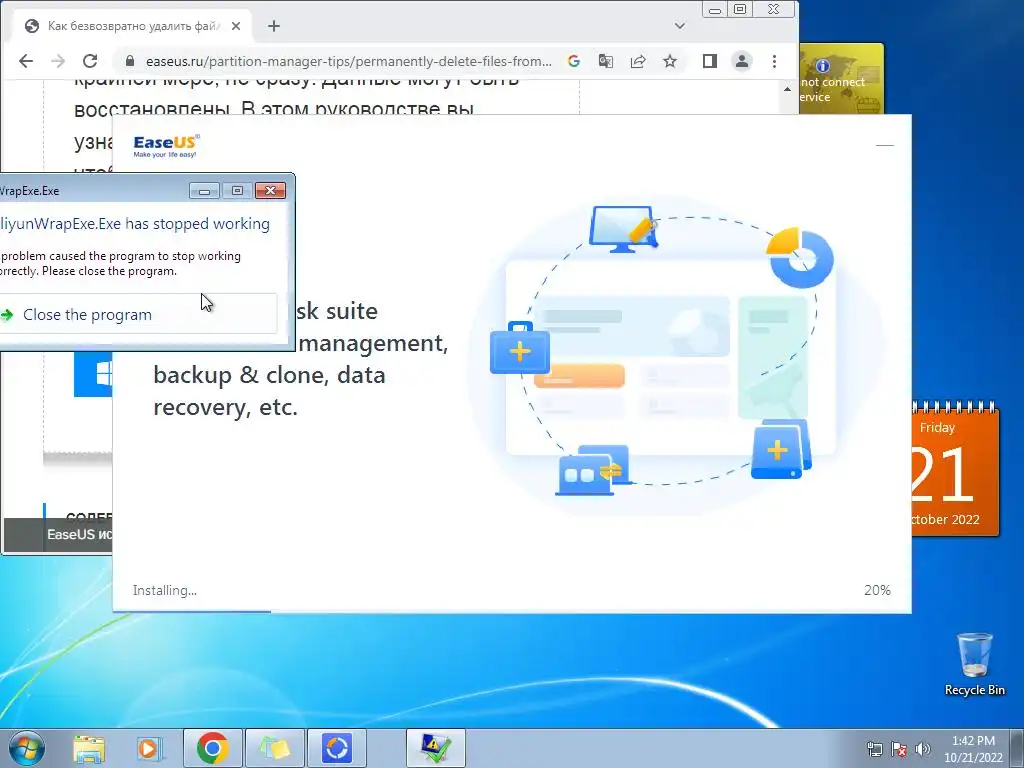The image size is (1024, 768).
Task: Click the installer progress bar
Action: pyautogui.click(x=512, y=612)
